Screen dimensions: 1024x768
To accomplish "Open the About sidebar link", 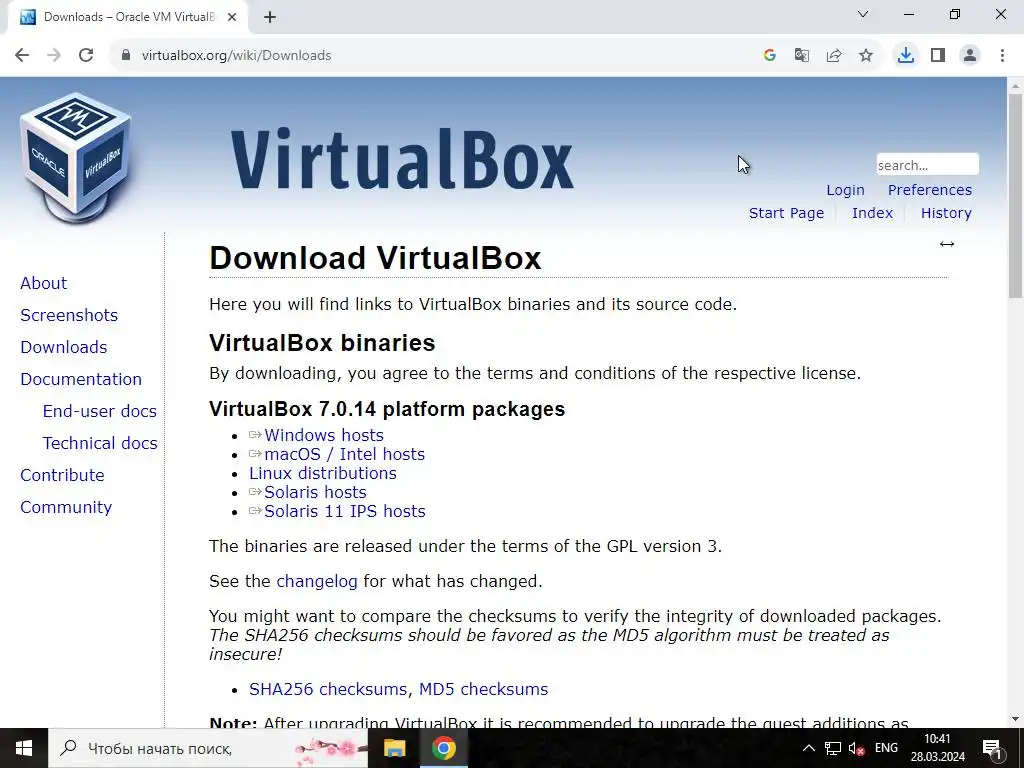I will (x=44, y=283).
